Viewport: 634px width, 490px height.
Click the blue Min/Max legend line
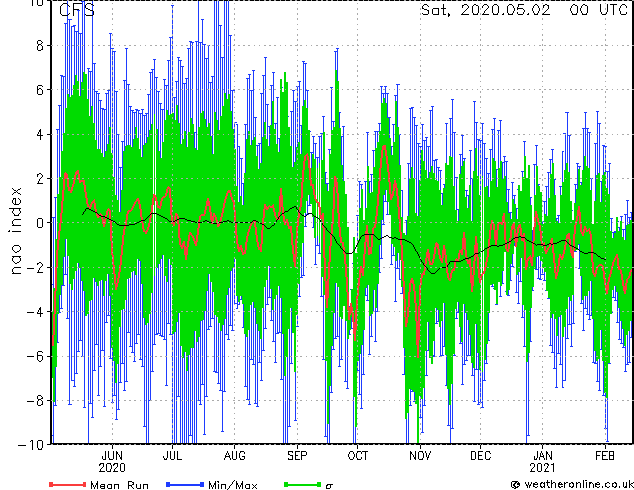[x=185, y=484]
